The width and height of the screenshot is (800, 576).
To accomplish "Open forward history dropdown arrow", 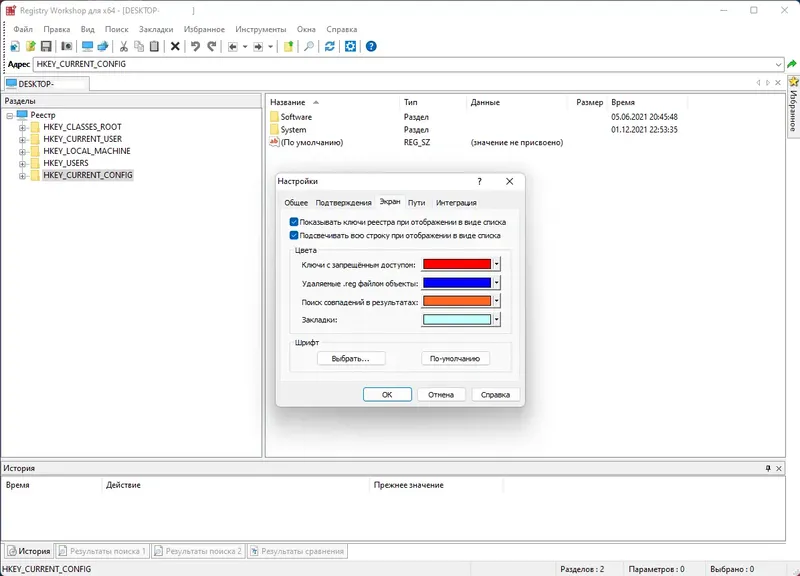I will (270, 46).
